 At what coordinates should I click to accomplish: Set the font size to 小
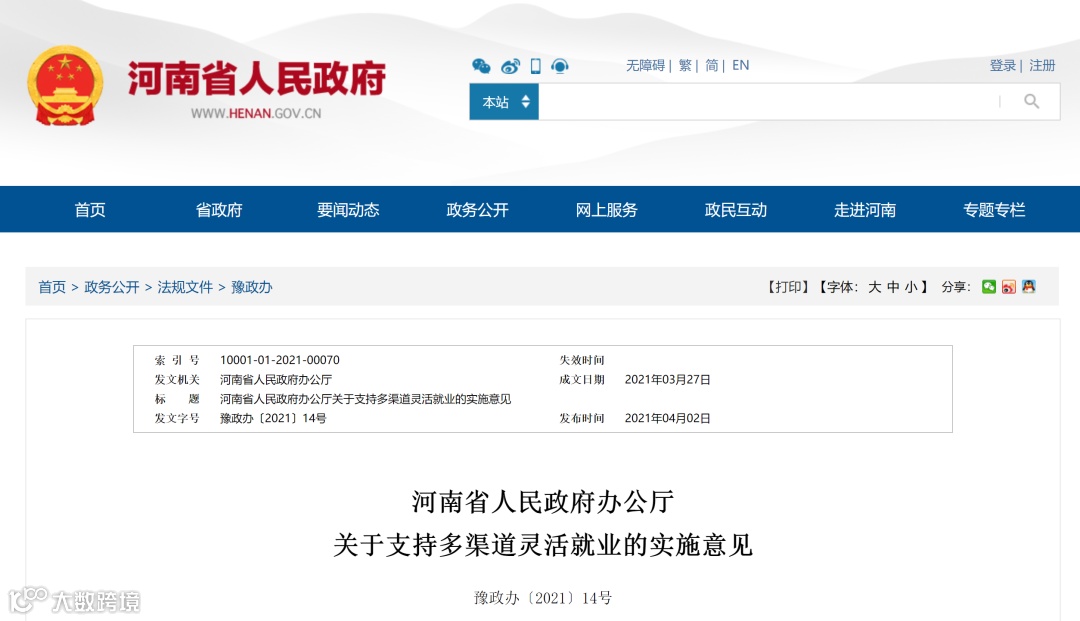point(911,287)
